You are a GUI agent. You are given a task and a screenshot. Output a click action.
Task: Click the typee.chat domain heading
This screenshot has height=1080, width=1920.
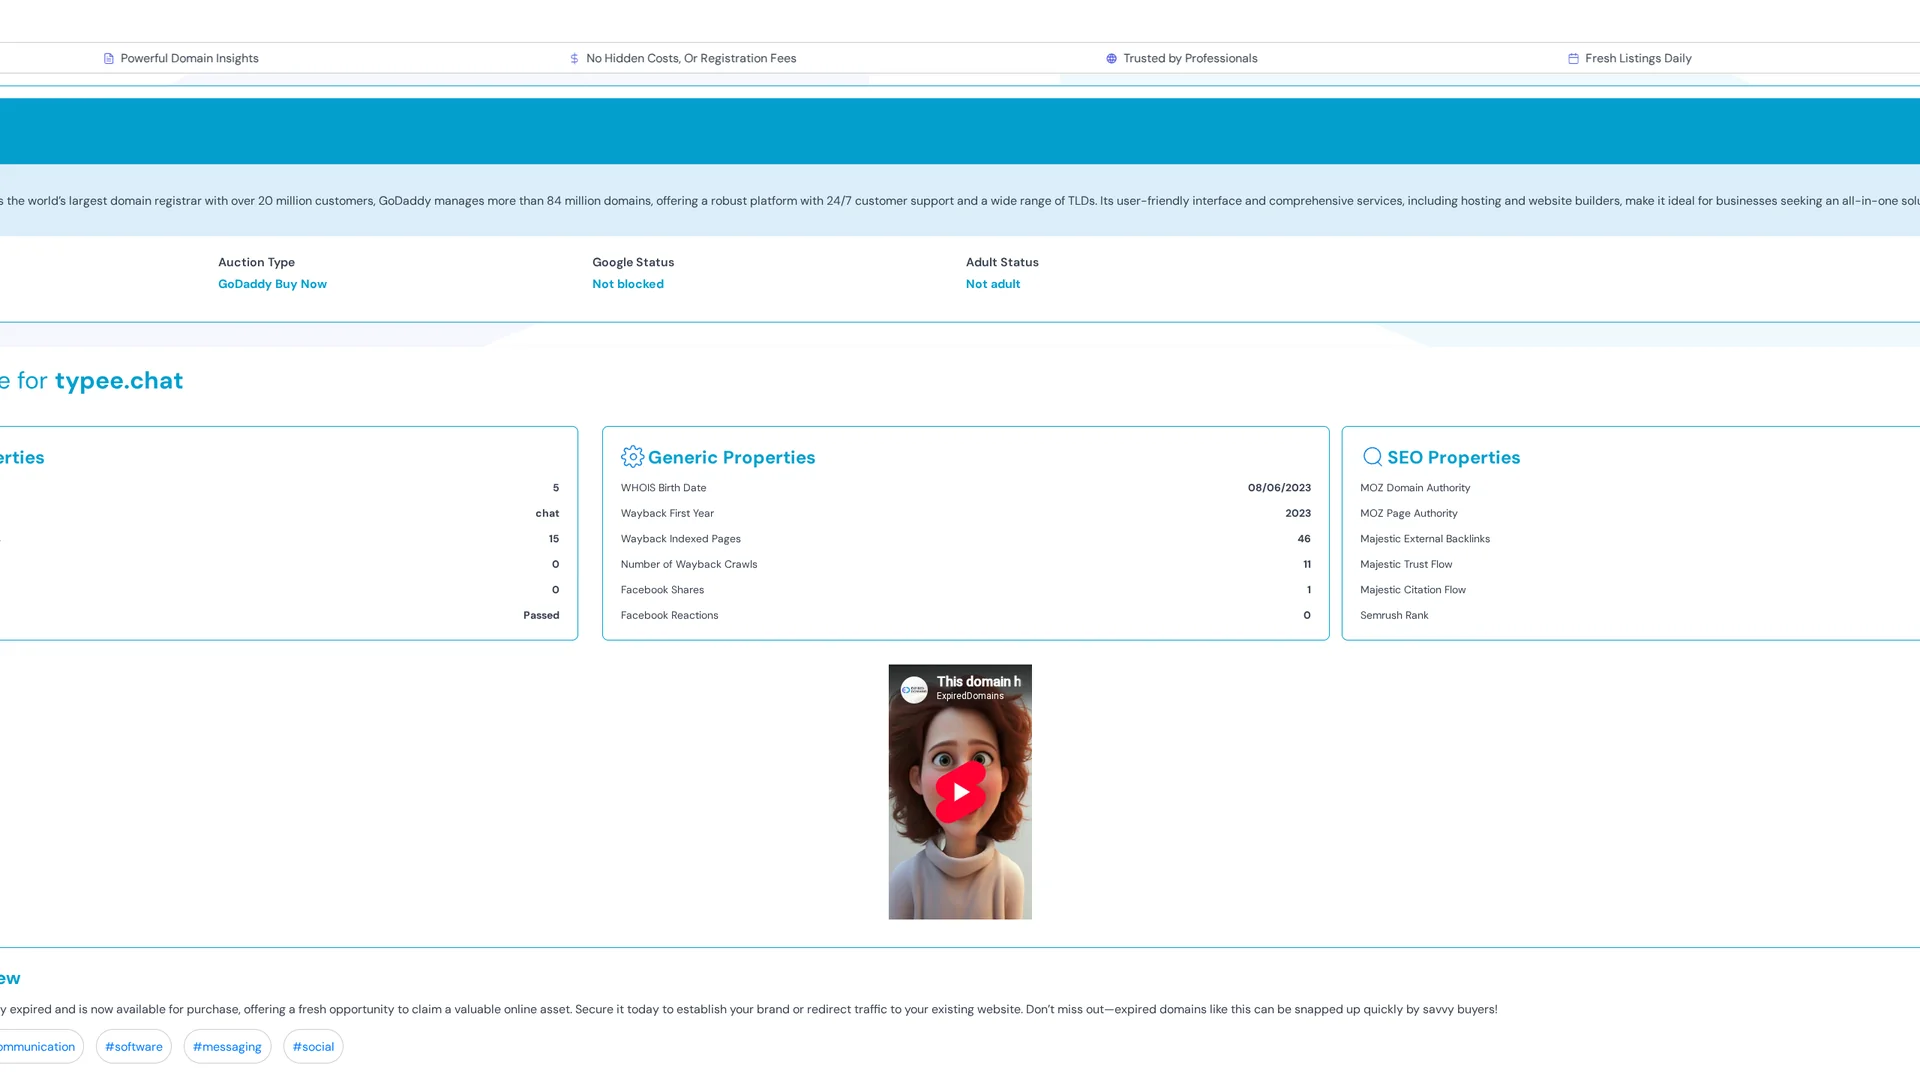[119, 381]
